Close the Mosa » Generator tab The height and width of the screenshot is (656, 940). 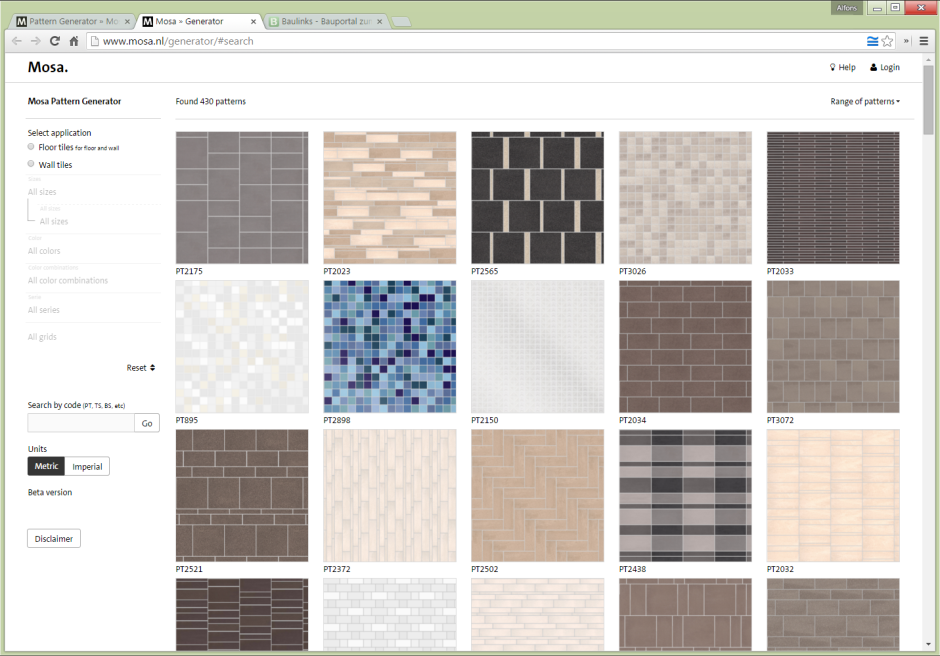pos(254,22)
